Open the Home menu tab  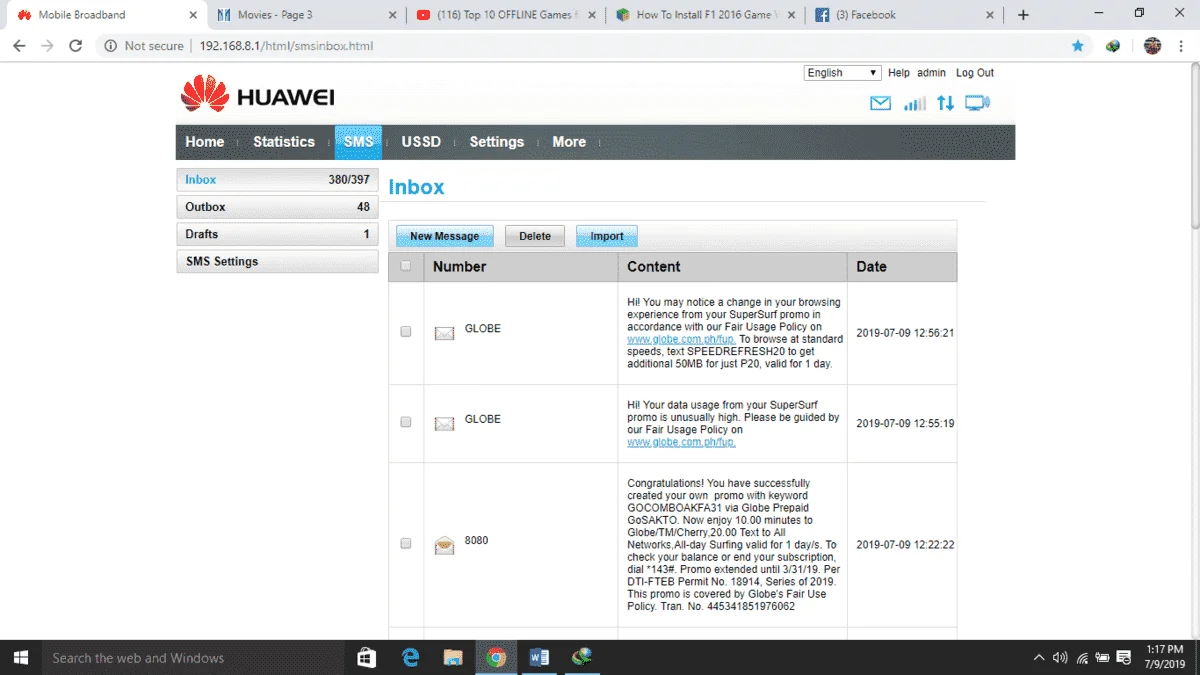[205, 142]
